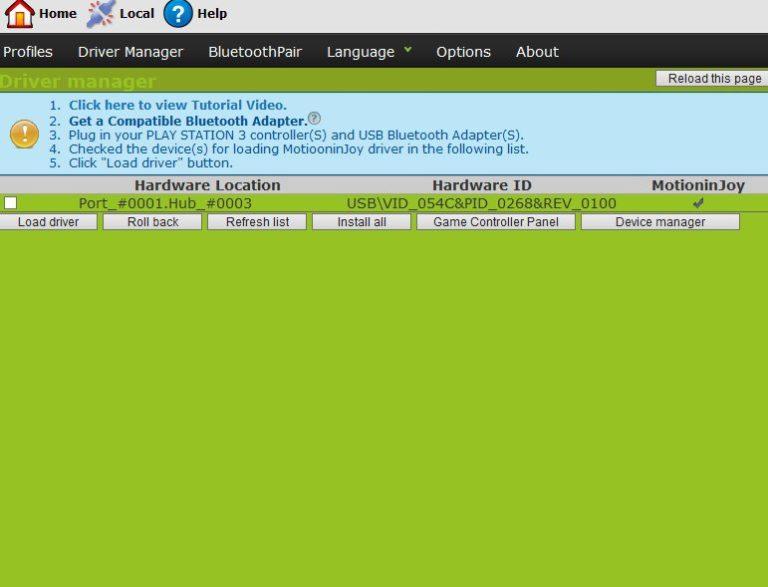Open the Device manager button

[660, 222]
